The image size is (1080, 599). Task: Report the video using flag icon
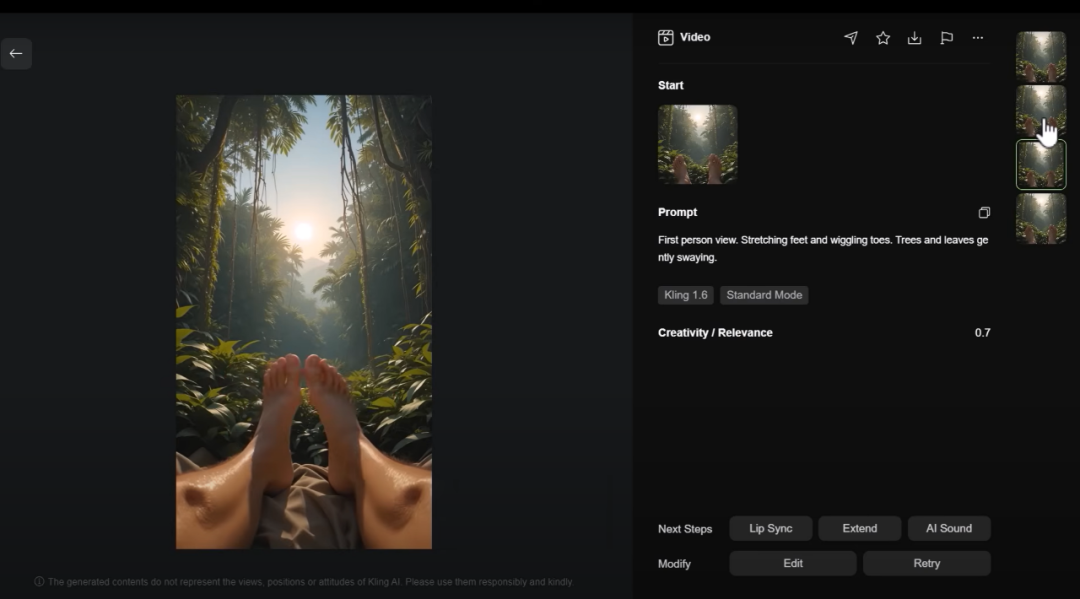click(x=946, y=38)
